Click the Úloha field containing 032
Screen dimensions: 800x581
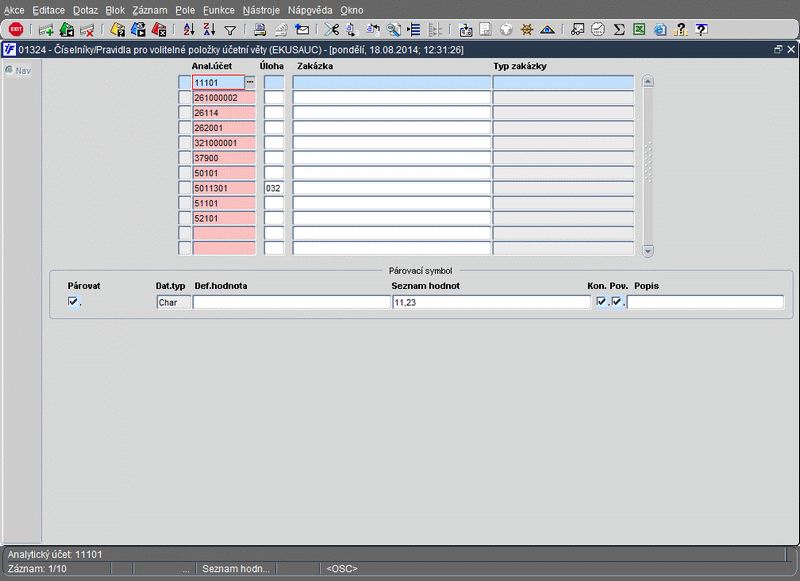(274, 188)
